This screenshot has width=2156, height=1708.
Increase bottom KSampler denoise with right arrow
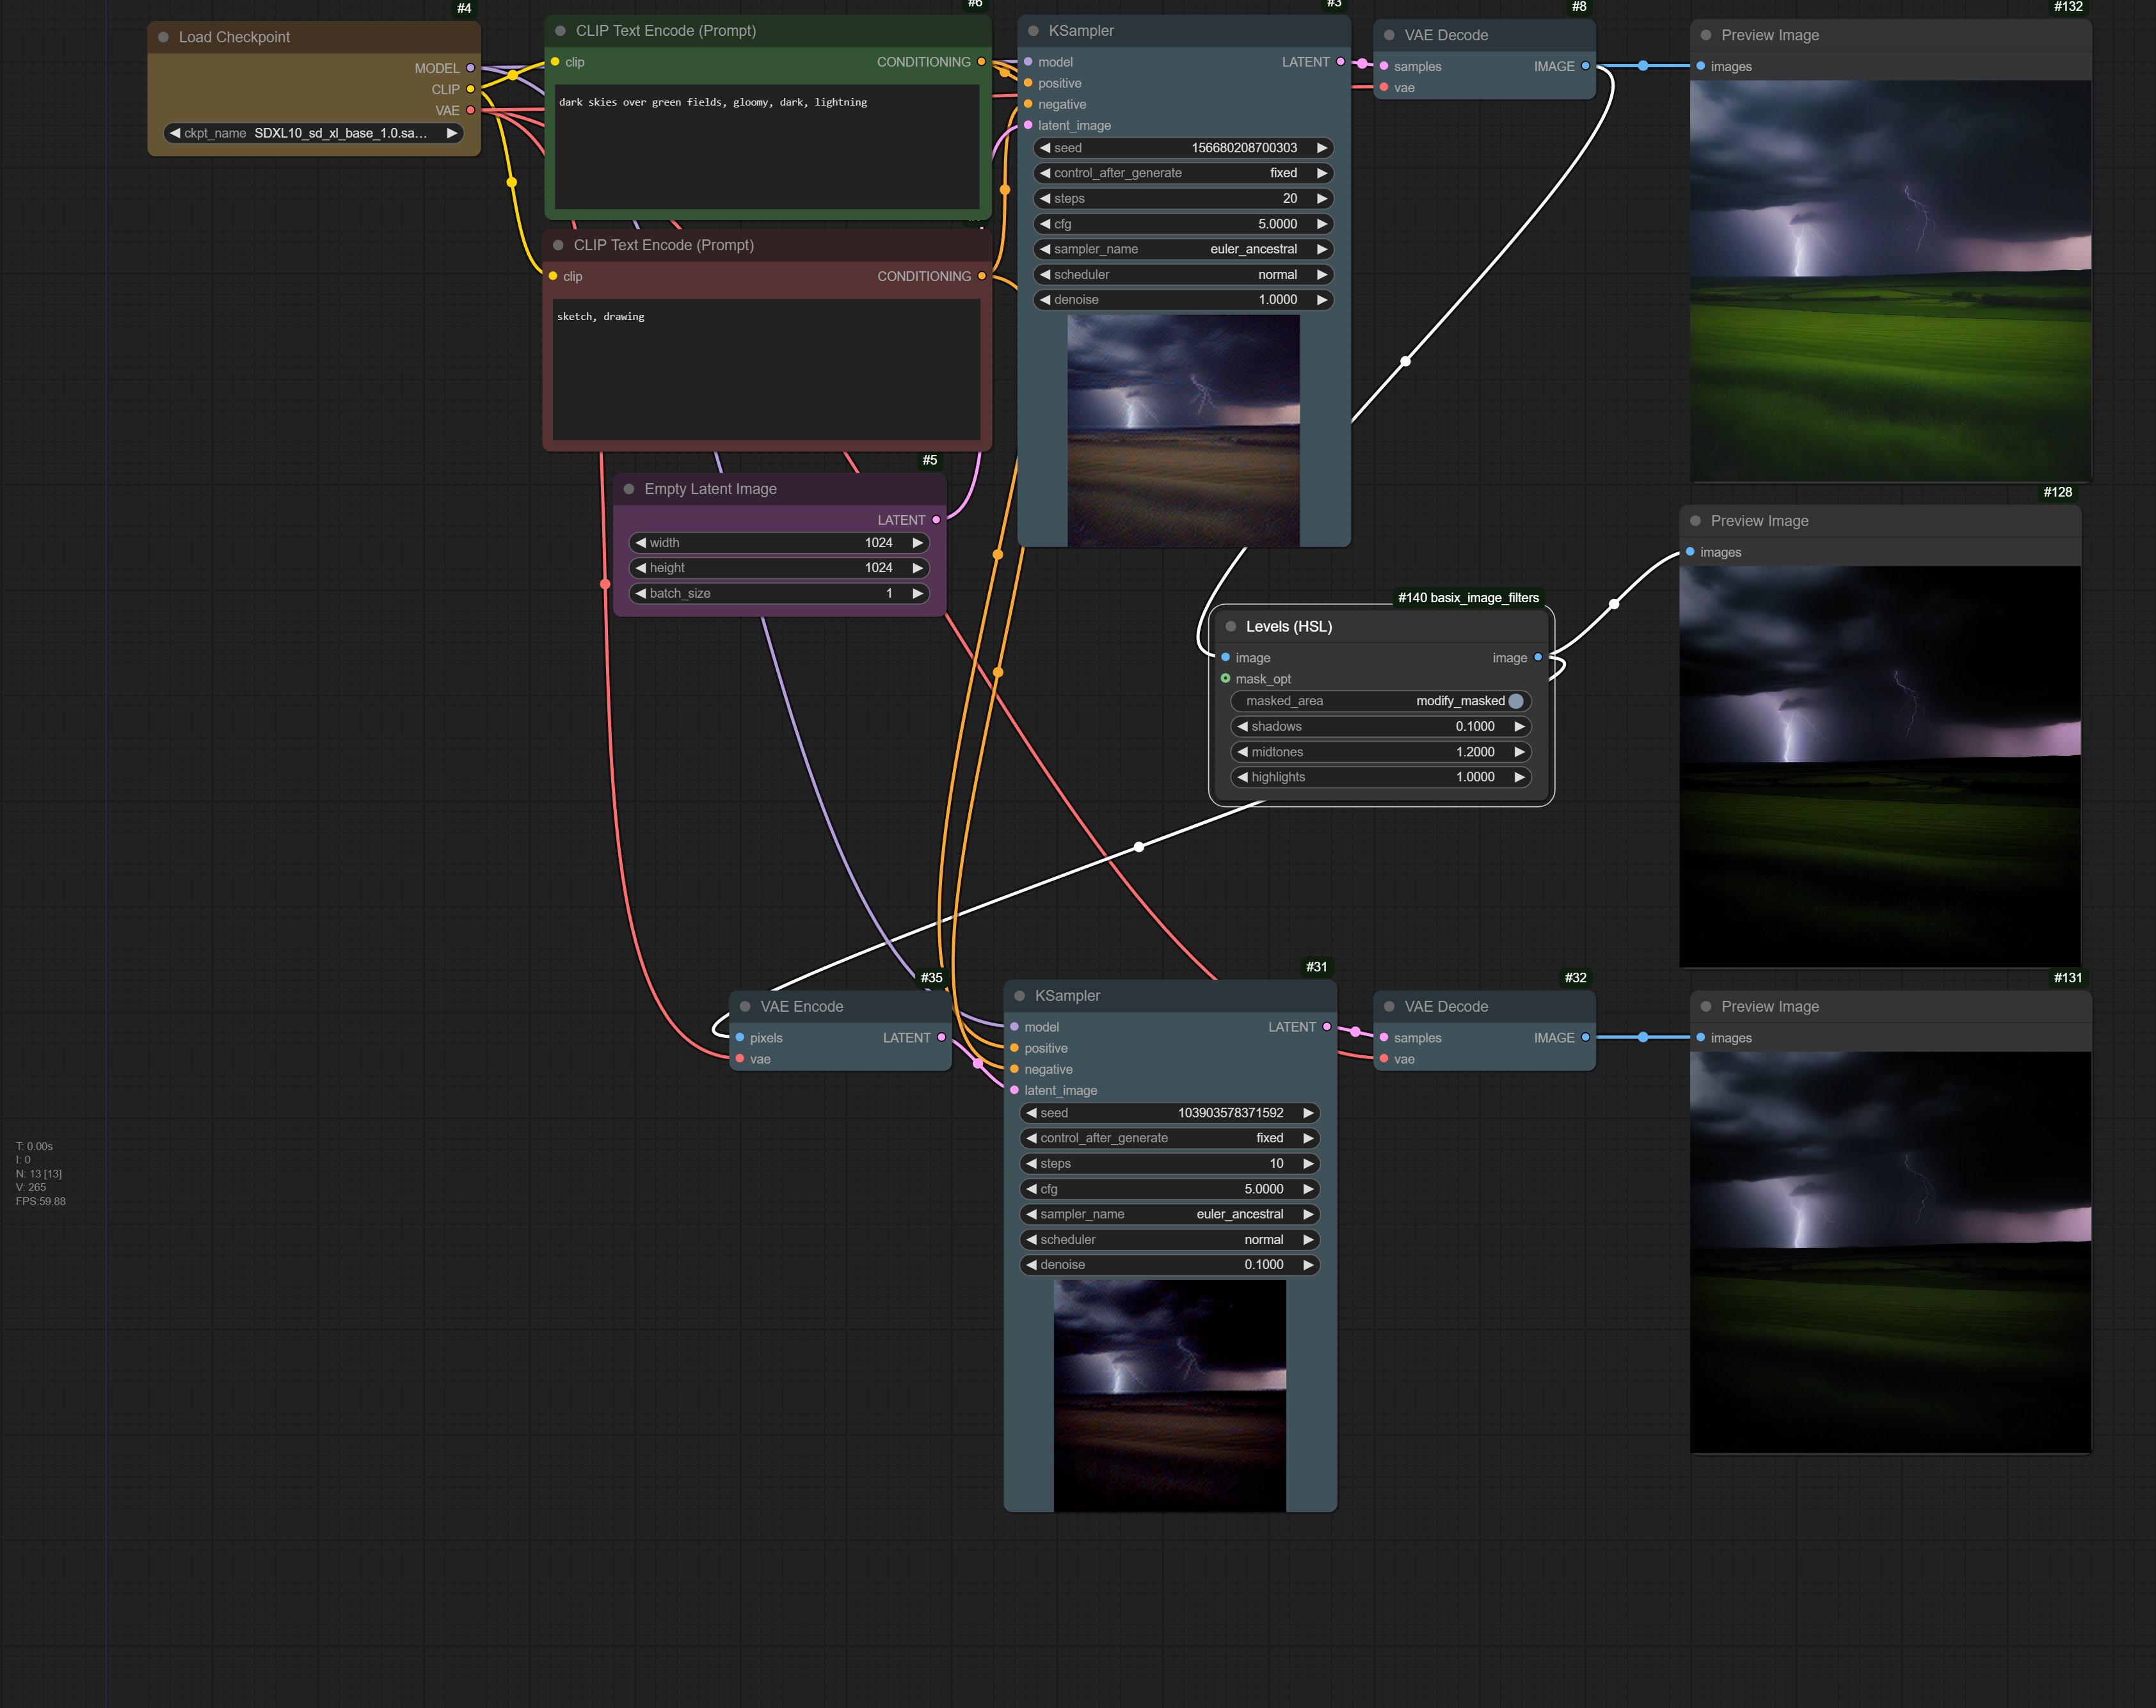(x=1308, y=1265)
